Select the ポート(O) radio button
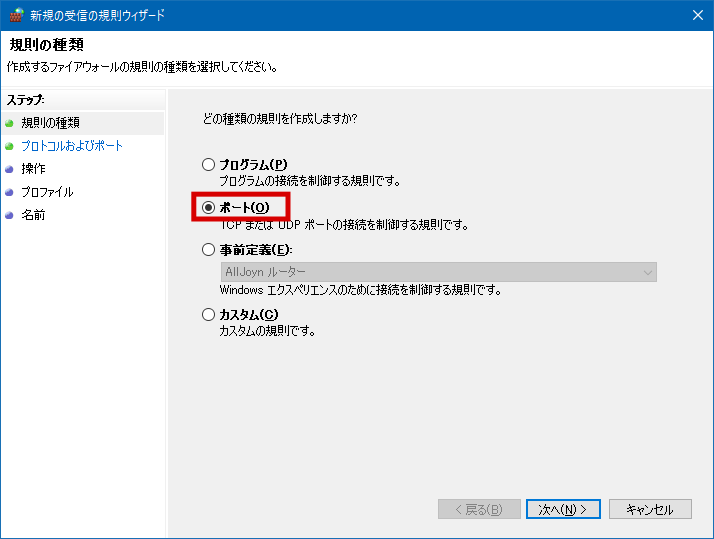Screen dimensions: 714x539 coord(208,208)
